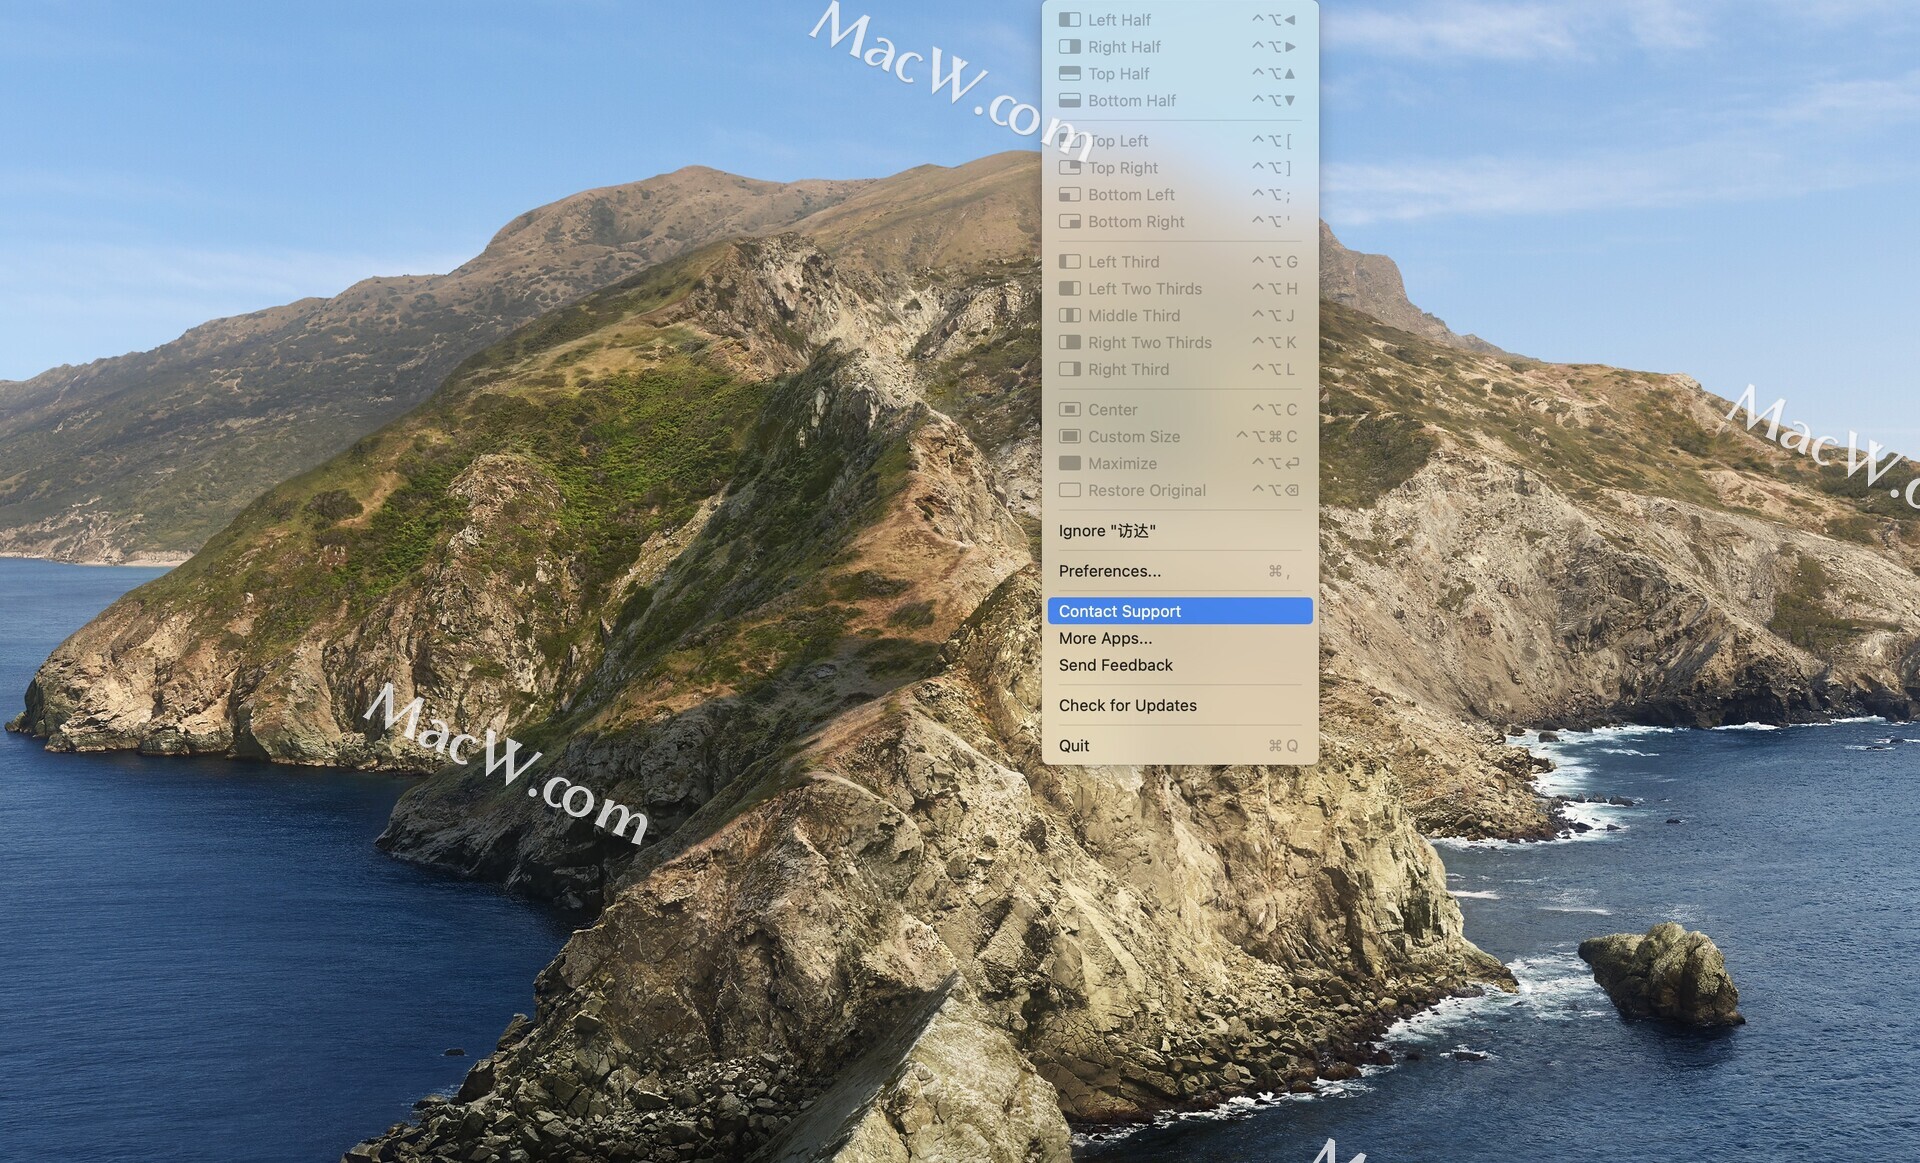Click the Top Half layout icon

1069,74
